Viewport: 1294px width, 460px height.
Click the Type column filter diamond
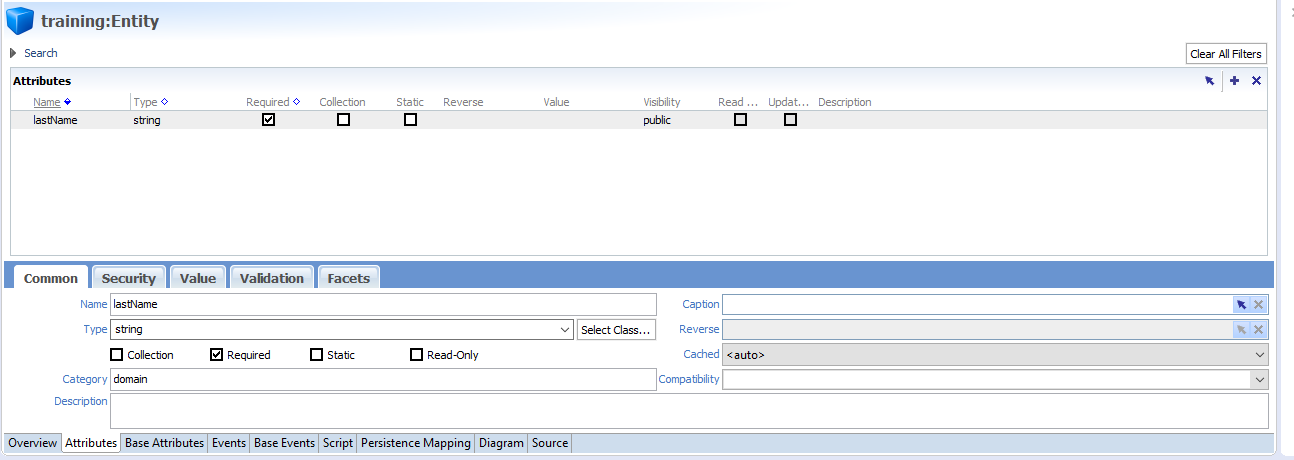164,102
